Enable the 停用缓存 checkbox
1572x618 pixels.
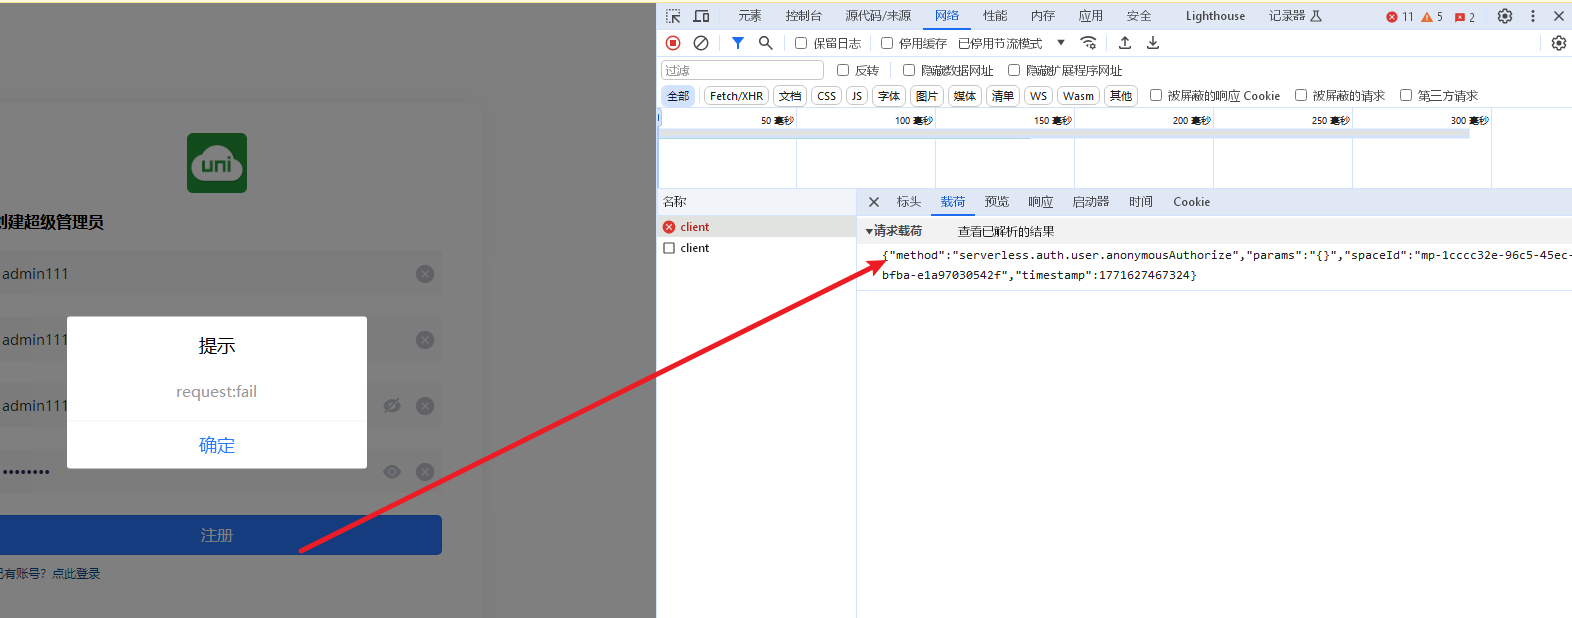(x=887, y=43)
